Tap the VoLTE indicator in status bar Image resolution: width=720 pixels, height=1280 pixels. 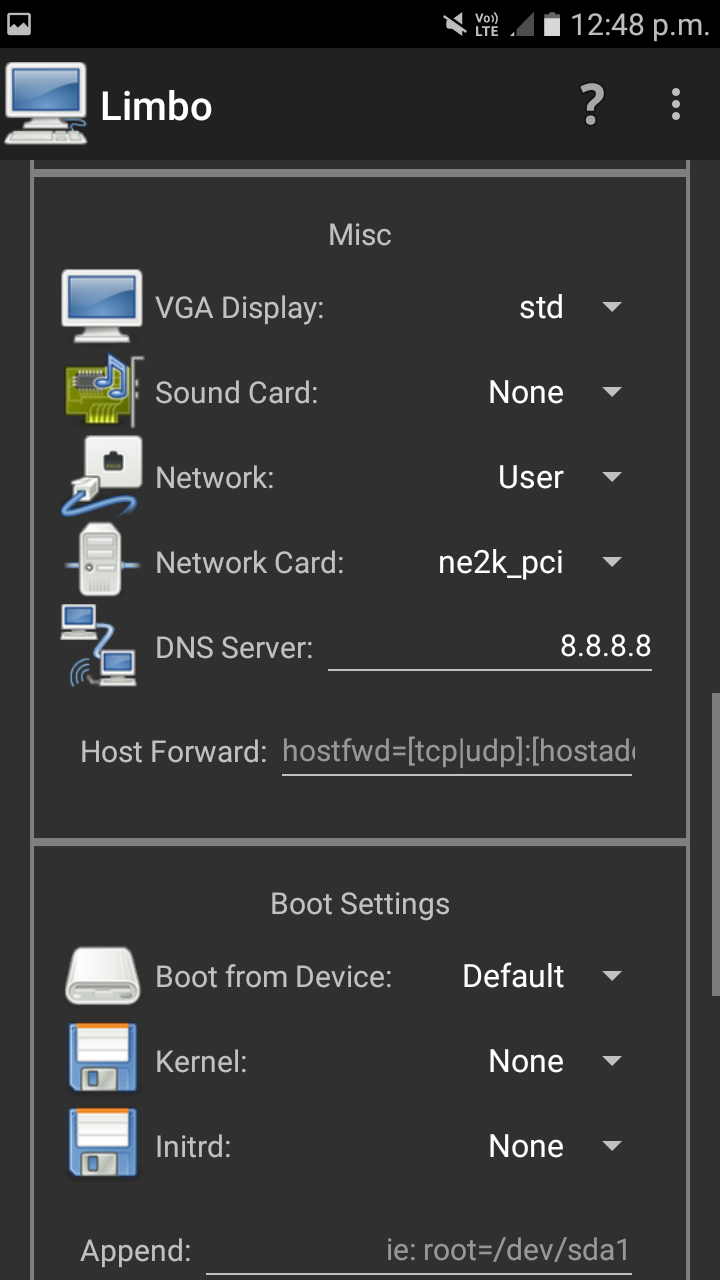[486, 25]
